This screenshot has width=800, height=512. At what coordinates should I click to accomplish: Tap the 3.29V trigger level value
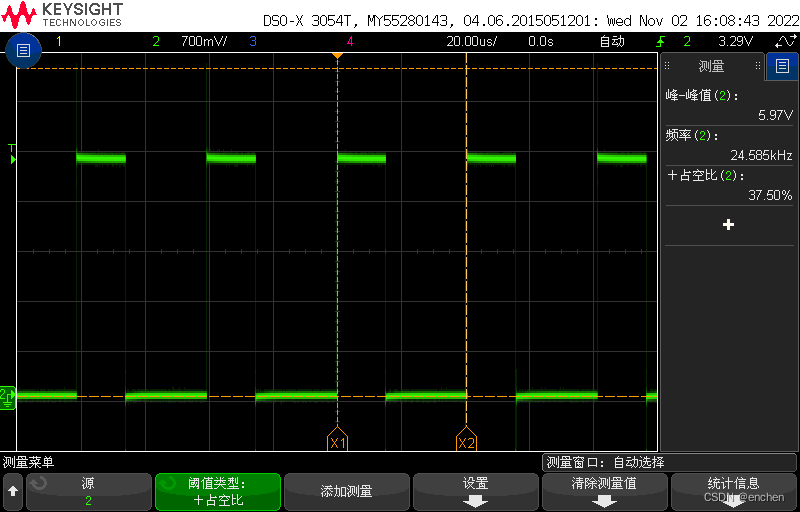coord(735,41)
